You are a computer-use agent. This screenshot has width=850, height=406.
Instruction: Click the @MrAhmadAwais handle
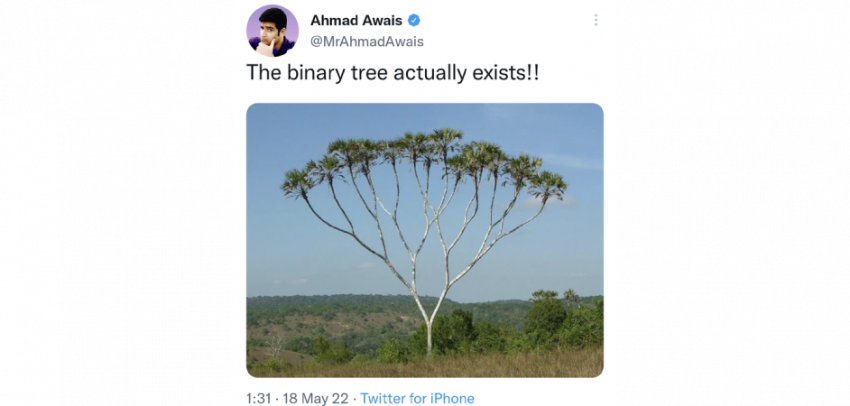[x=366, y=41]
